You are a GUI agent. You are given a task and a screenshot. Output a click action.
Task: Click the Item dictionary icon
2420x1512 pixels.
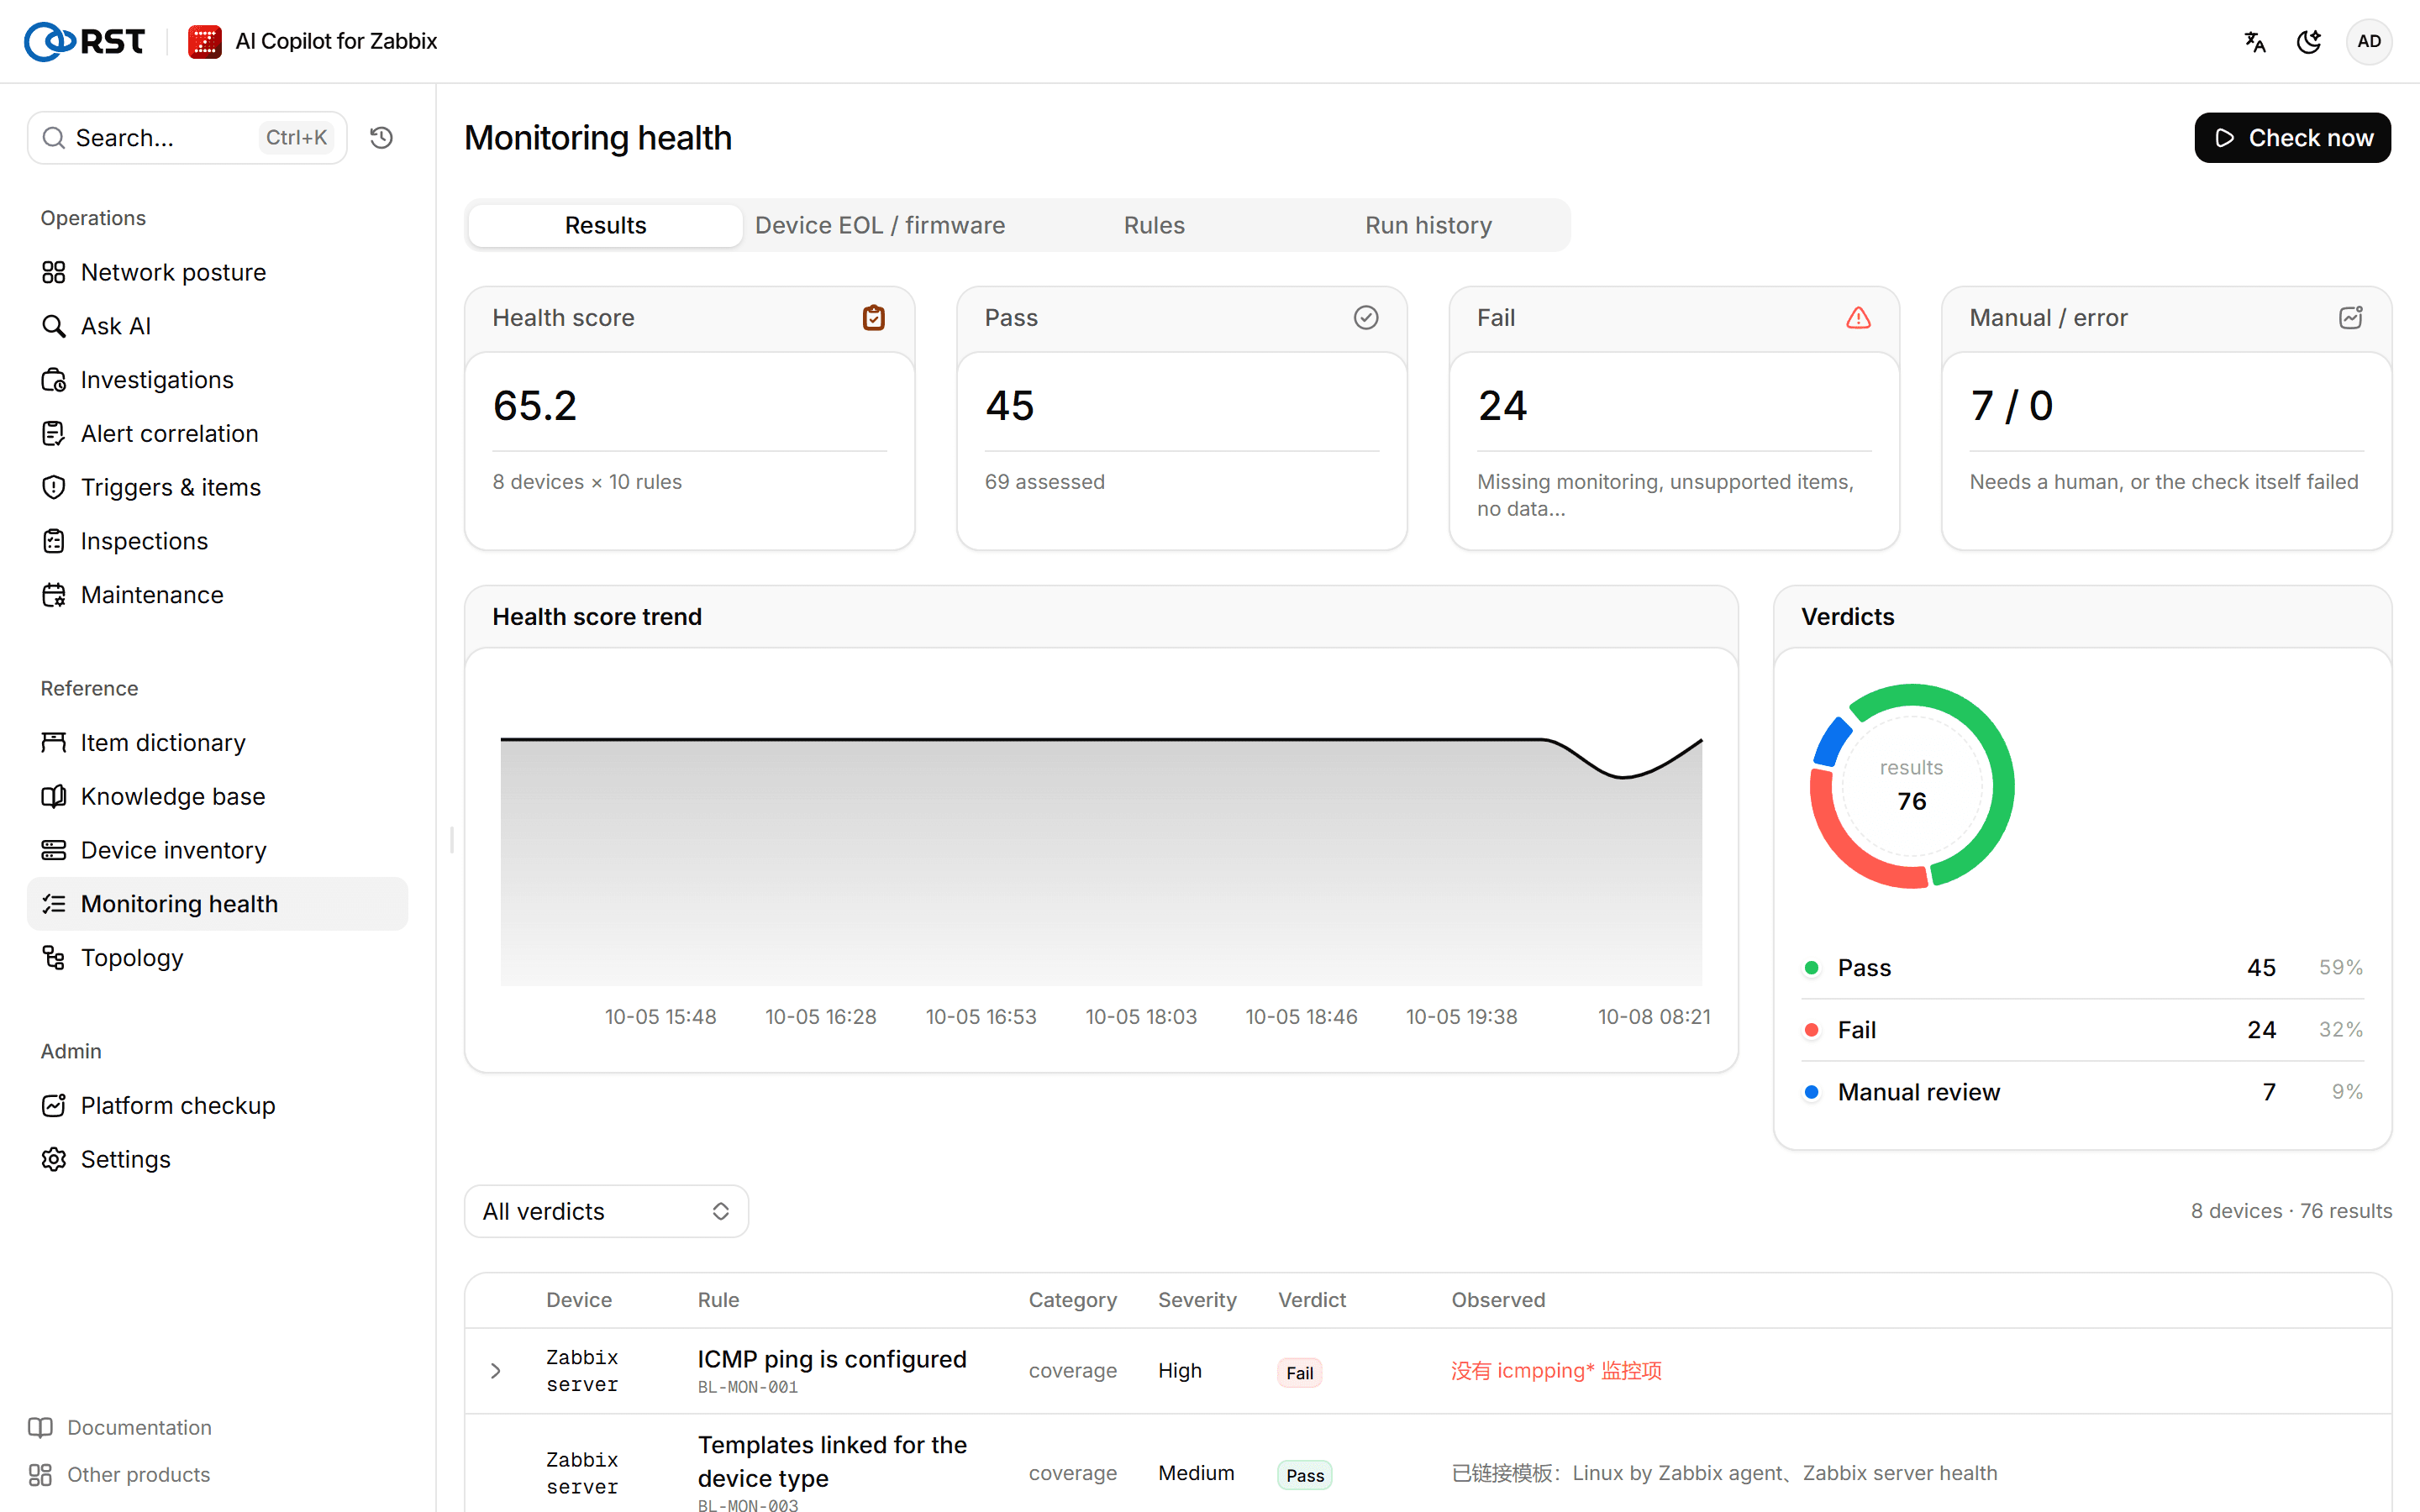pyautogui.click(x=54, y=742)
